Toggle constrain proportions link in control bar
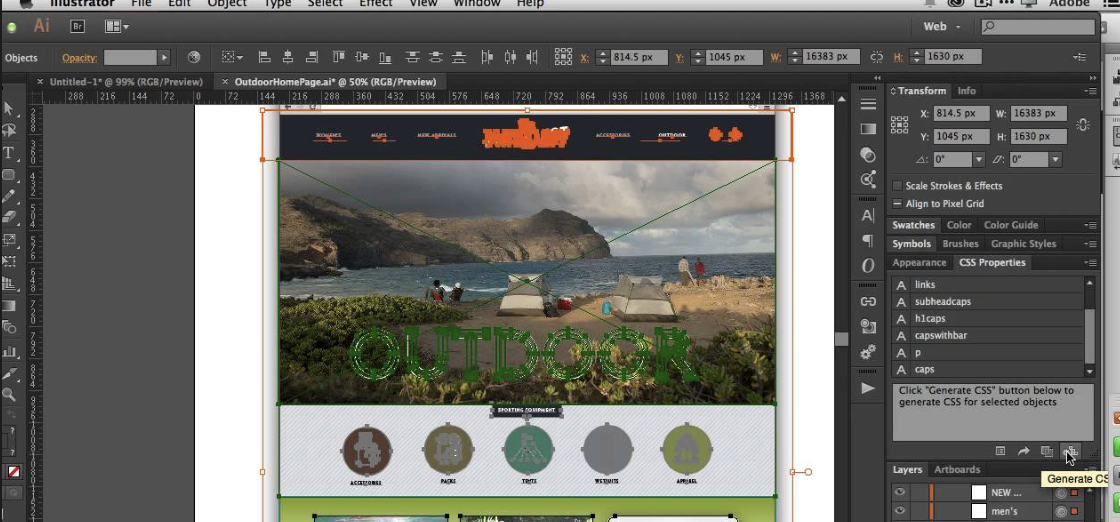The width and height of the screenshot is (1120, 522). click(x=876, y=57)
